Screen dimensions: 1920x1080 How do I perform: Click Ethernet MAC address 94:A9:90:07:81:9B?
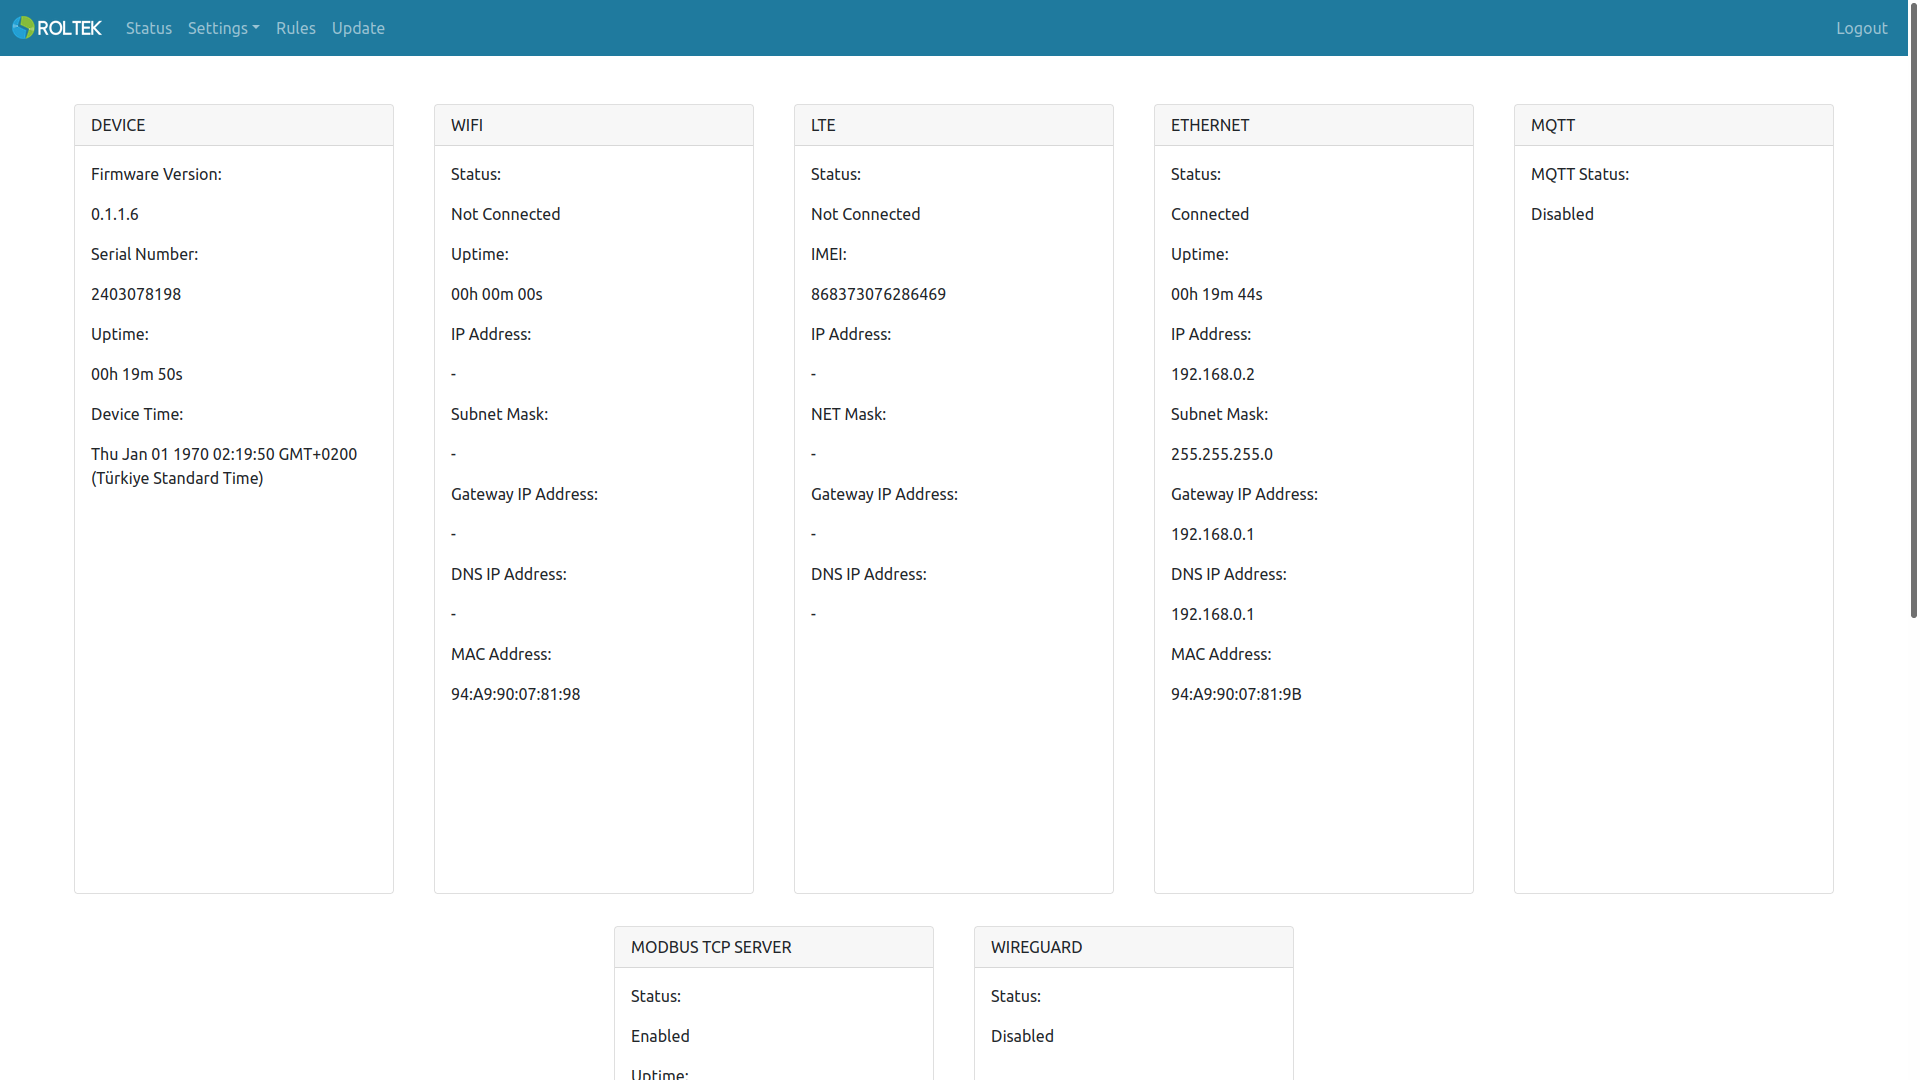click(1236, 694)
